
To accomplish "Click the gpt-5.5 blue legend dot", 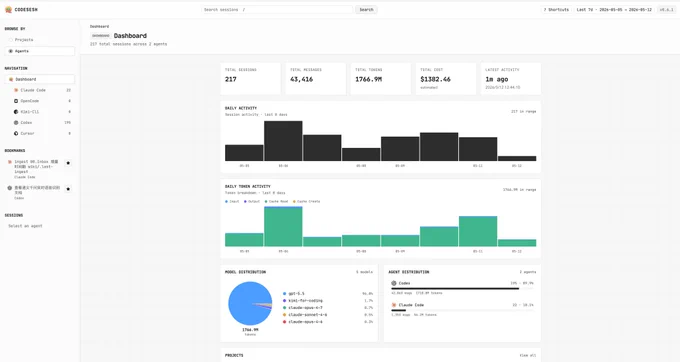I will point(284,294).
